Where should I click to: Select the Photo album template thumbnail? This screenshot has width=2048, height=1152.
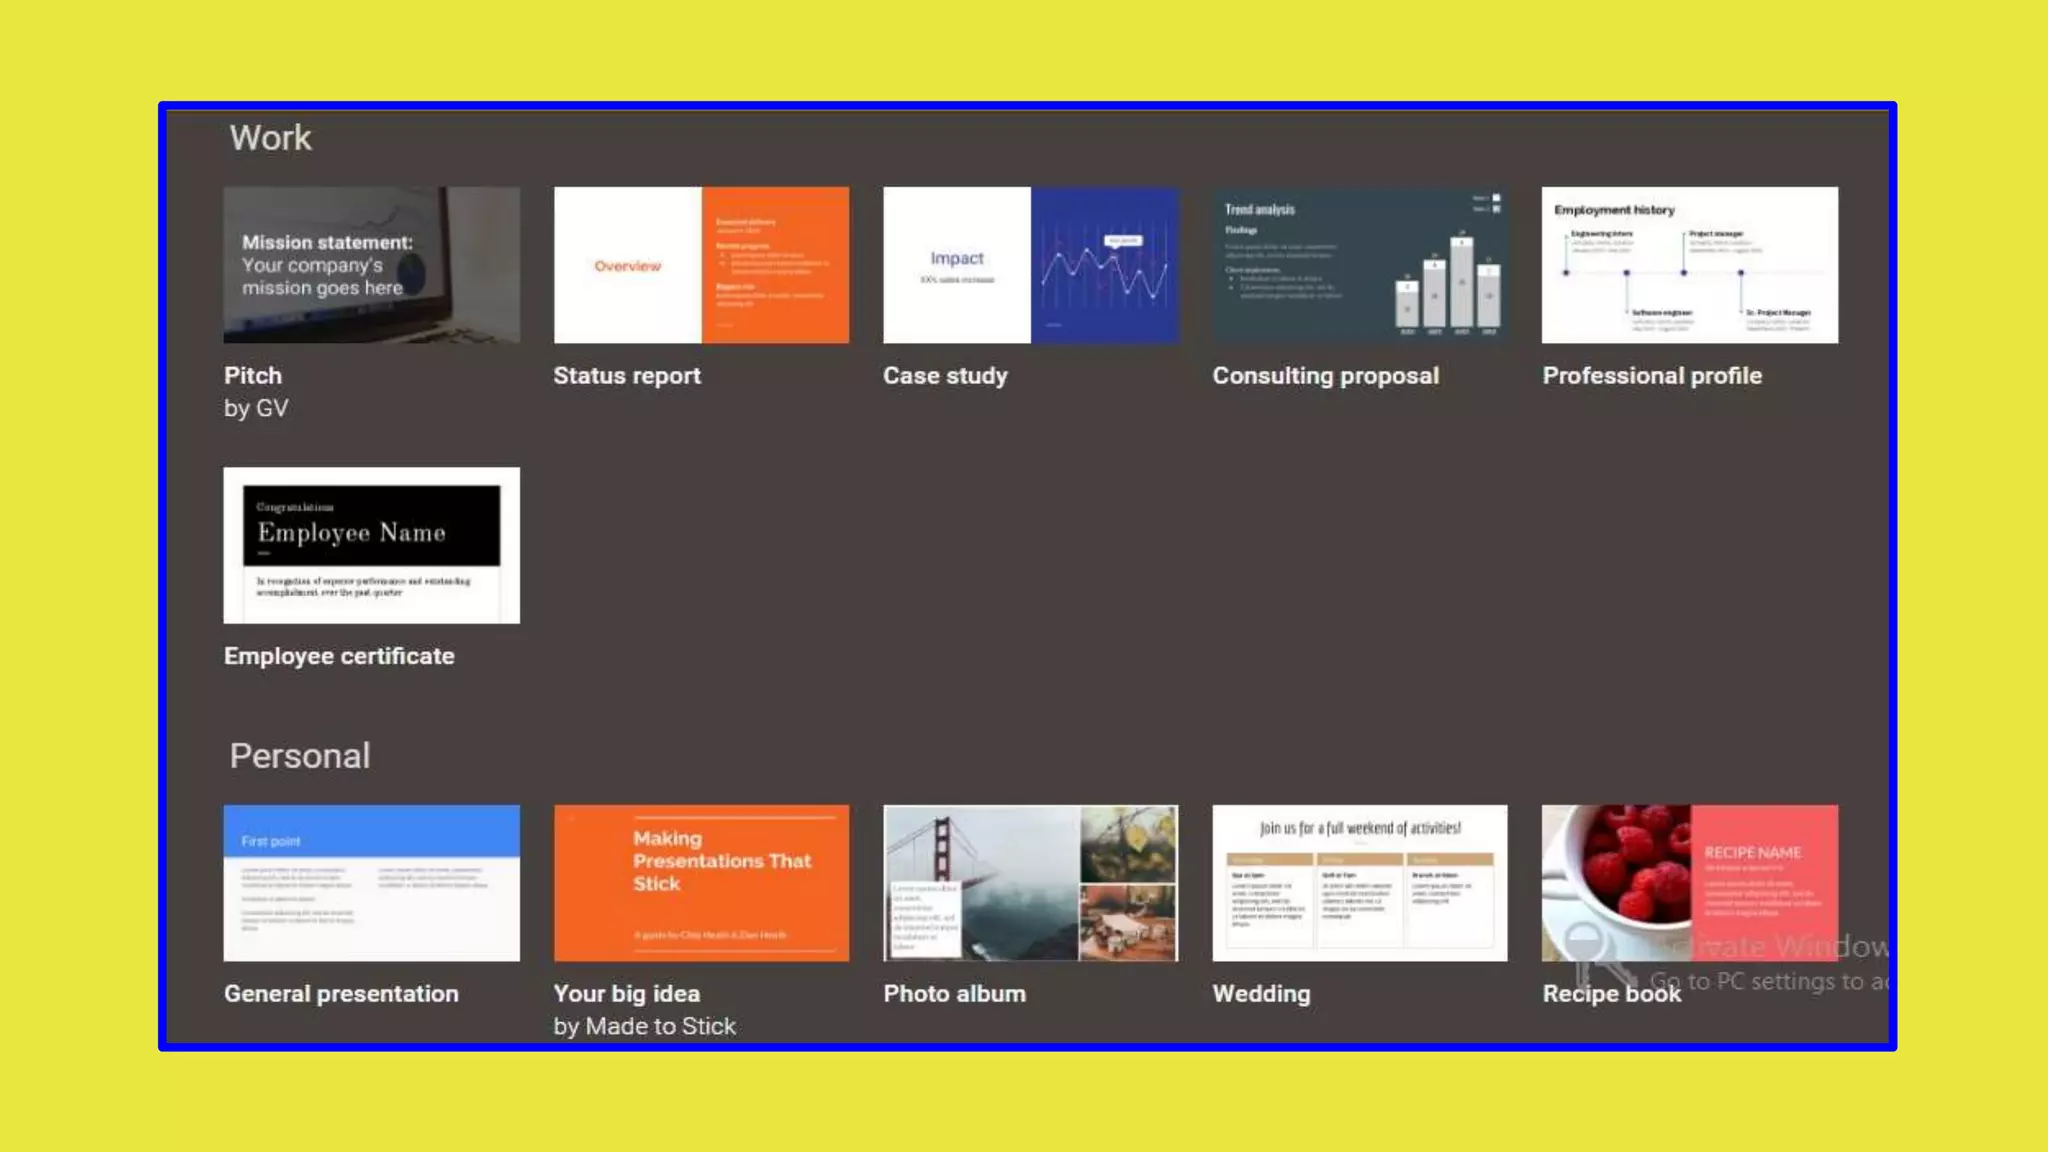point(1030,883)
